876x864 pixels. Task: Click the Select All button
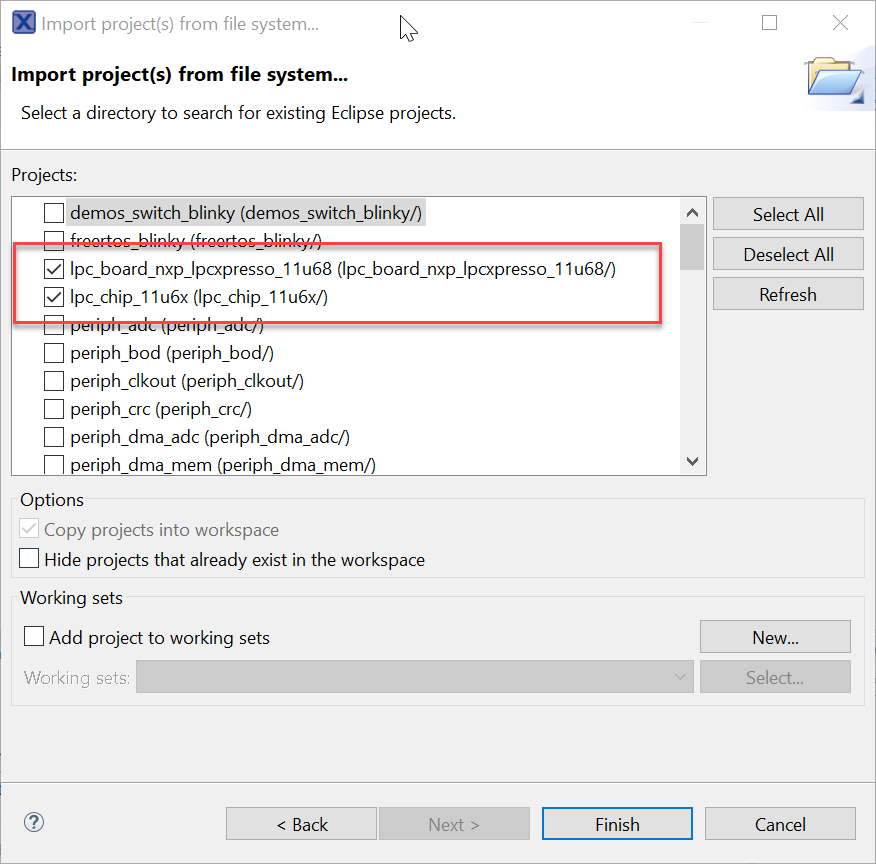[x=788, y=215]
